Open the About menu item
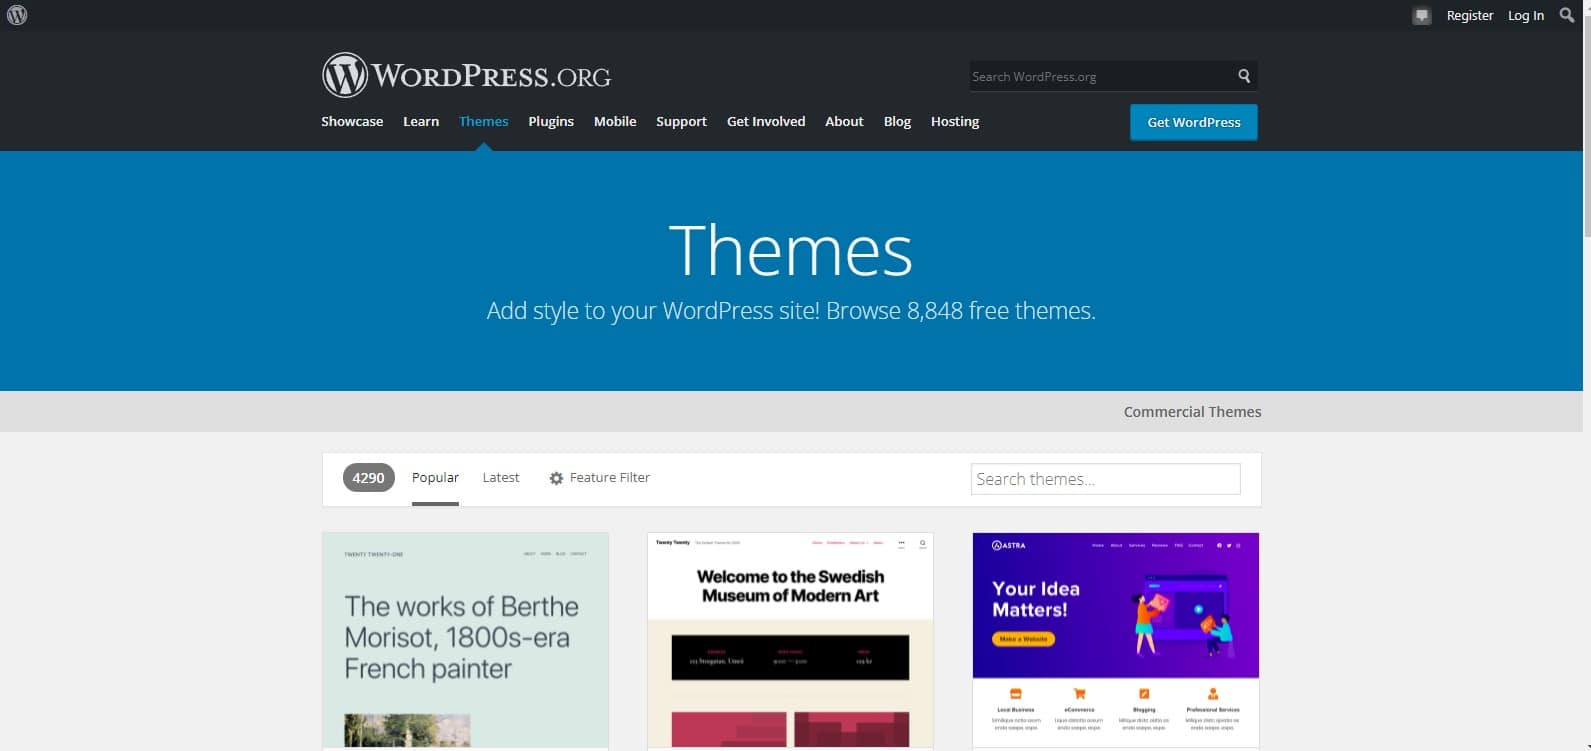The height and width of the screenshot is (751, 1591). [x=844, y=121]
